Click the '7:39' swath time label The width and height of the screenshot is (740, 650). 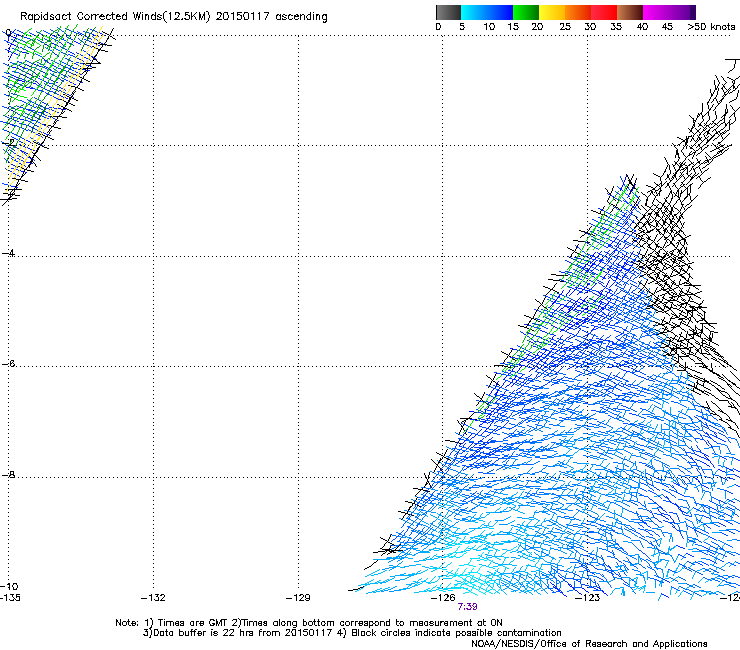coord(467,607)
